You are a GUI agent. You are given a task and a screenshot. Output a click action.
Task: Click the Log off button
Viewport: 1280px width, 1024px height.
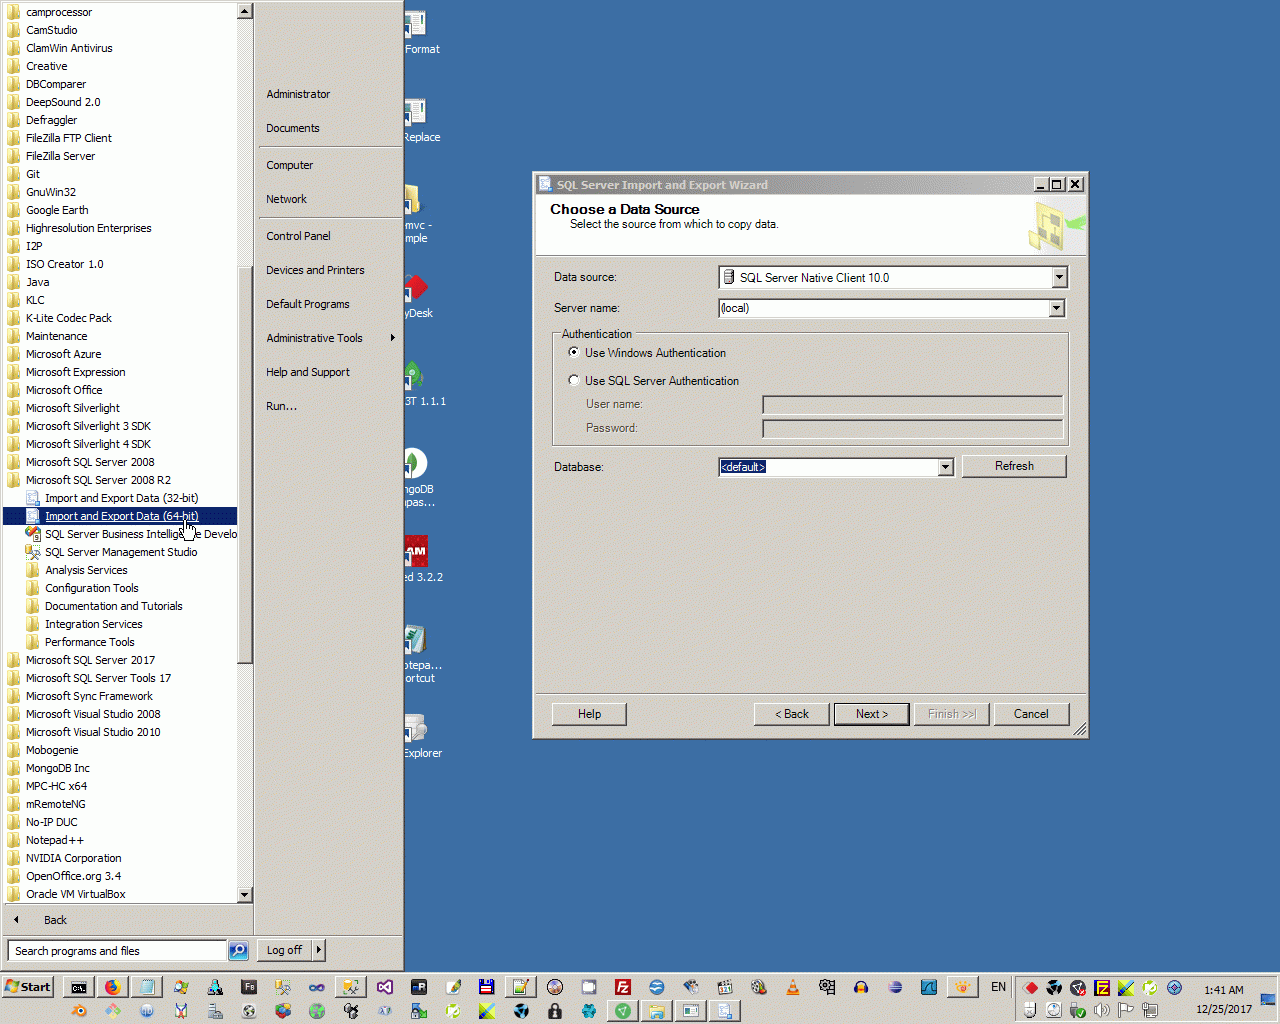click(284, 950)
